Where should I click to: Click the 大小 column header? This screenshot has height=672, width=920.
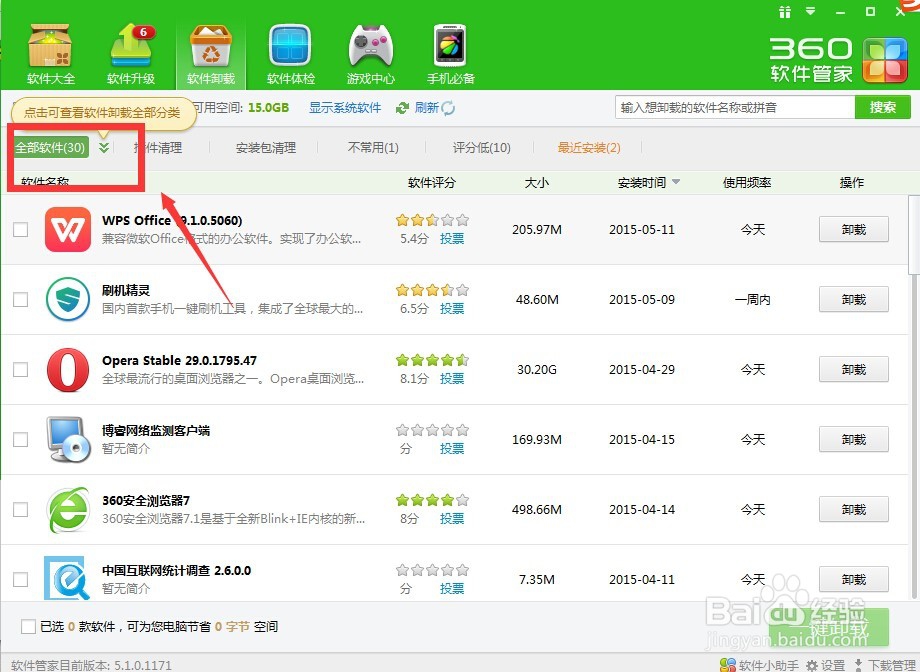point(537,183)
